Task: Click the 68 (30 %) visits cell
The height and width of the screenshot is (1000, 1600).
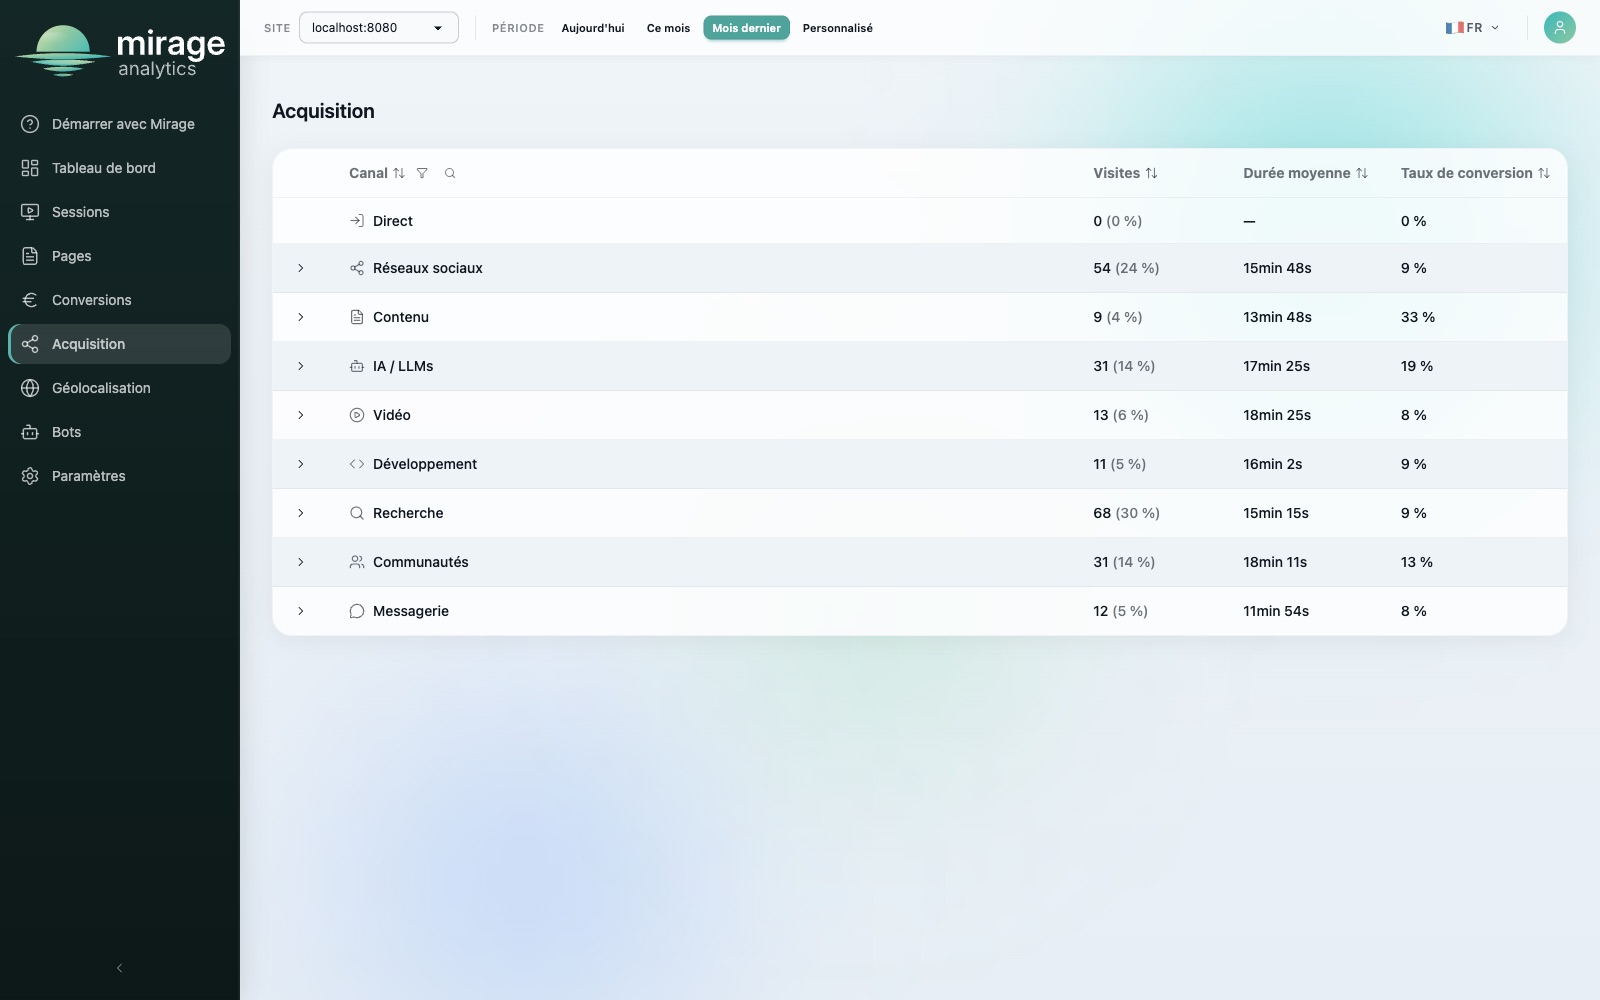Action: click(x=1126, y=513)
